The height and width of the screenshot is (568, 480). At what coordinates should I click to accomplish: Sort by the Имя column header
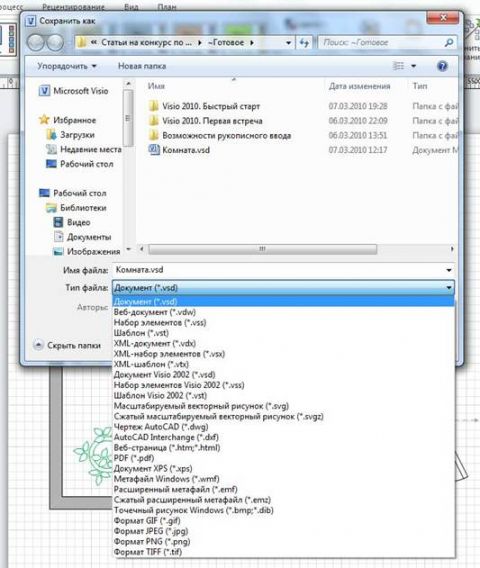coord(156,86)
